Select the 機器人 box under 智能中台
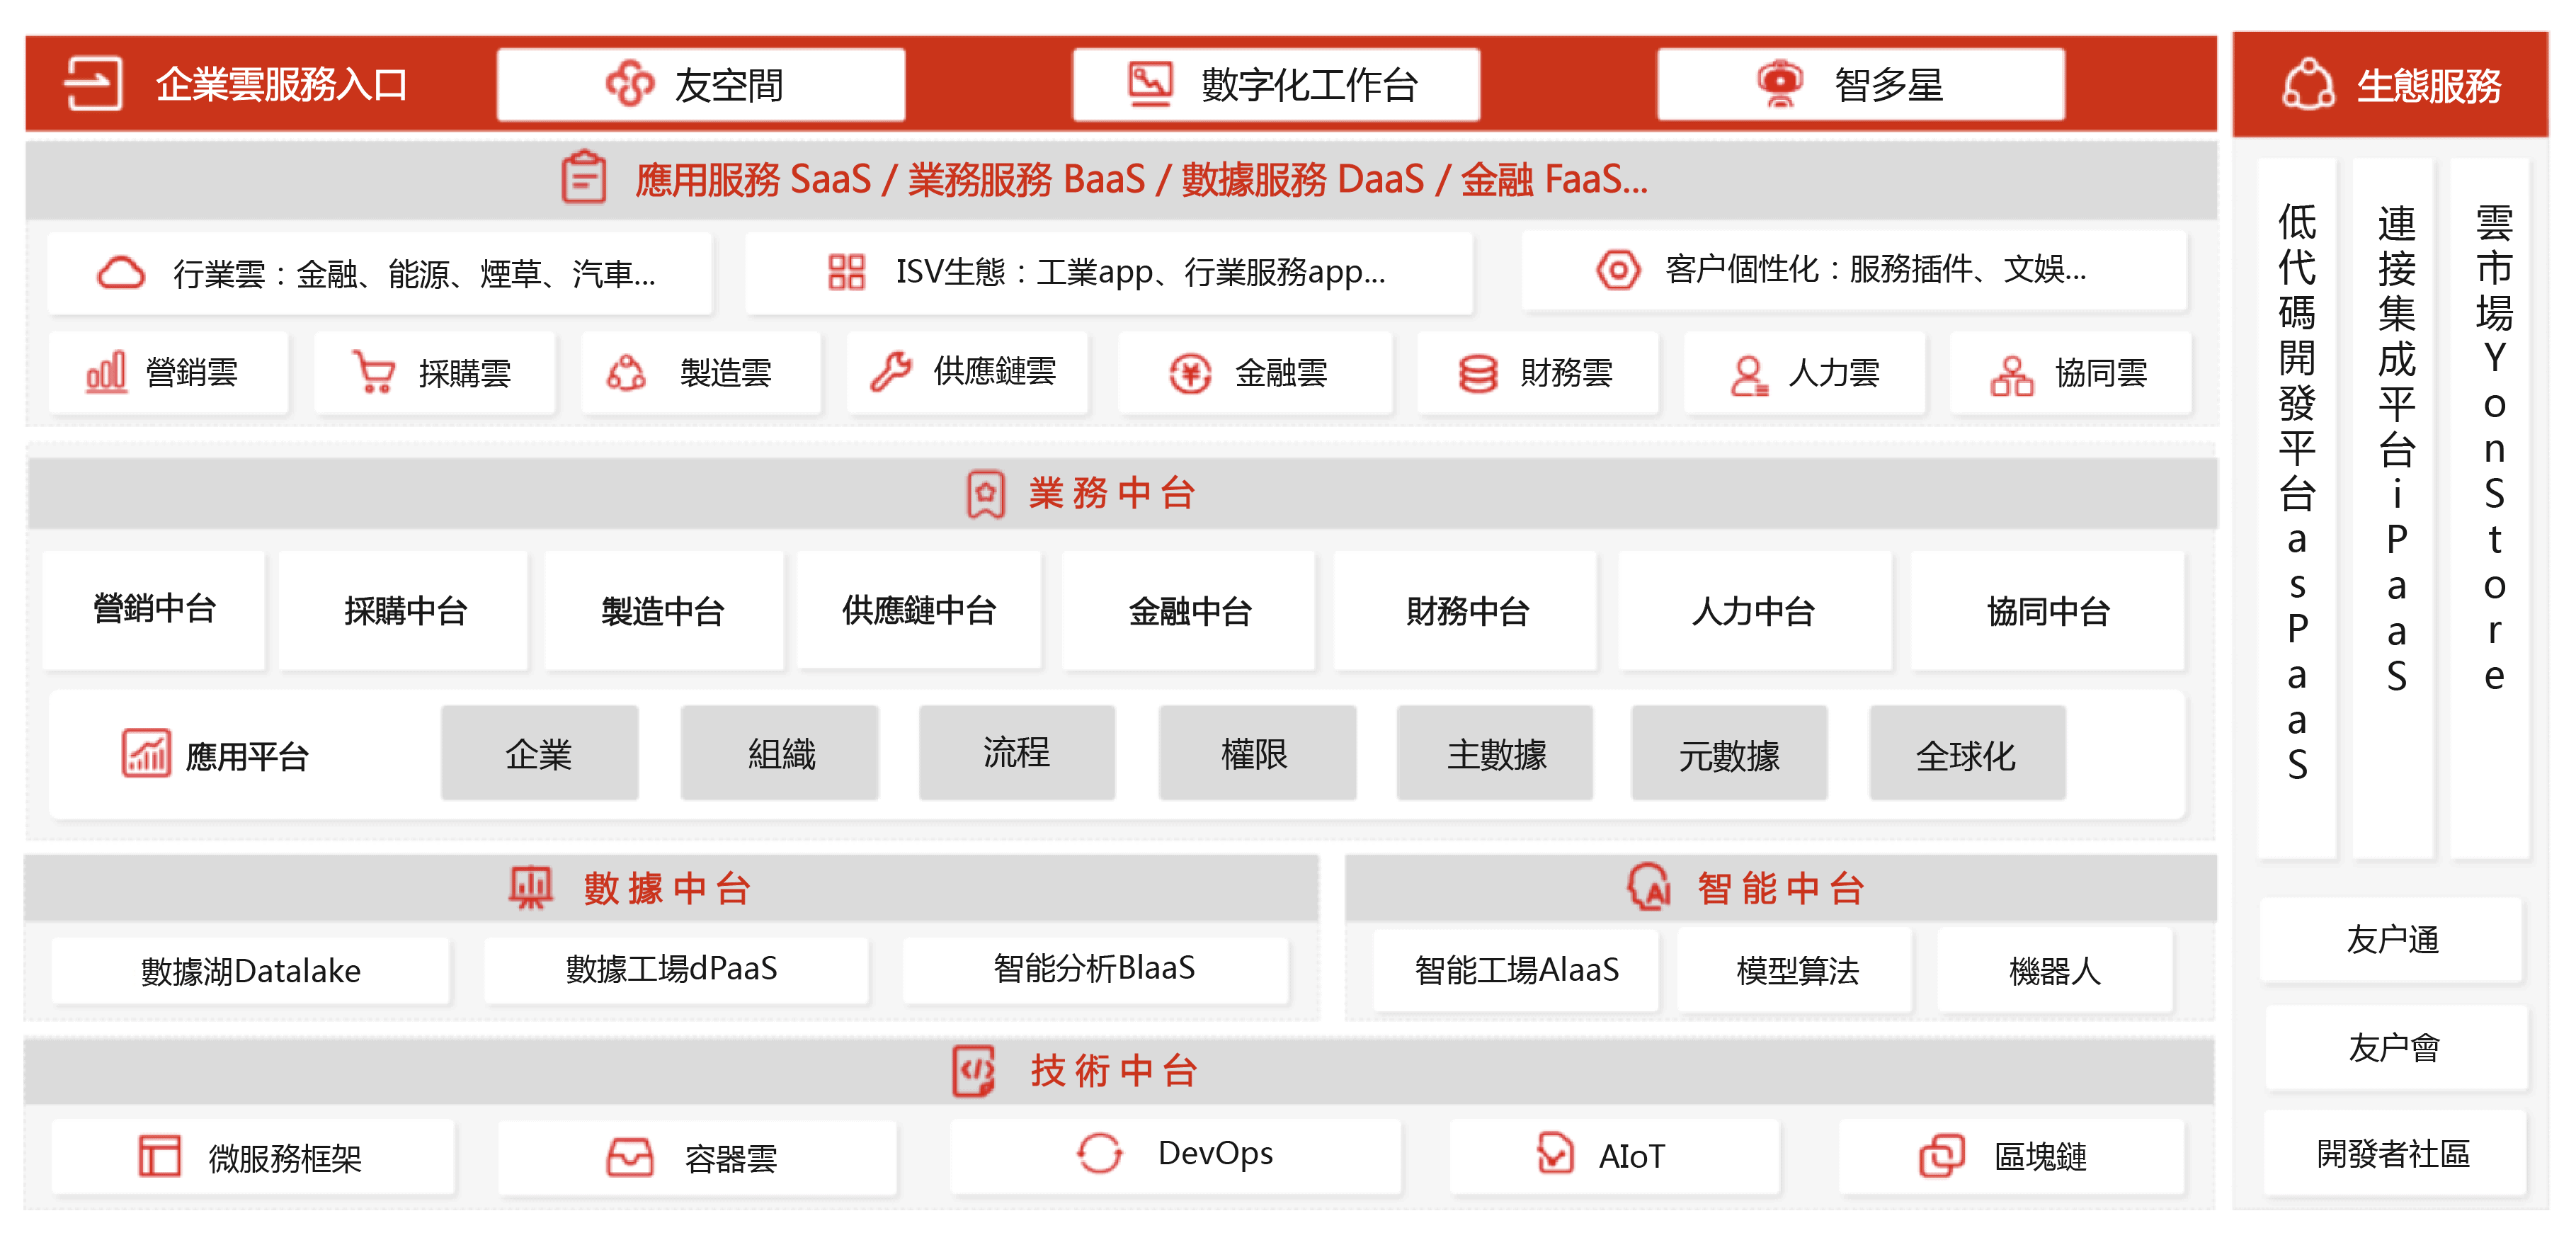This screenshot has height=1240, width=2576. tap(2054, 970)
